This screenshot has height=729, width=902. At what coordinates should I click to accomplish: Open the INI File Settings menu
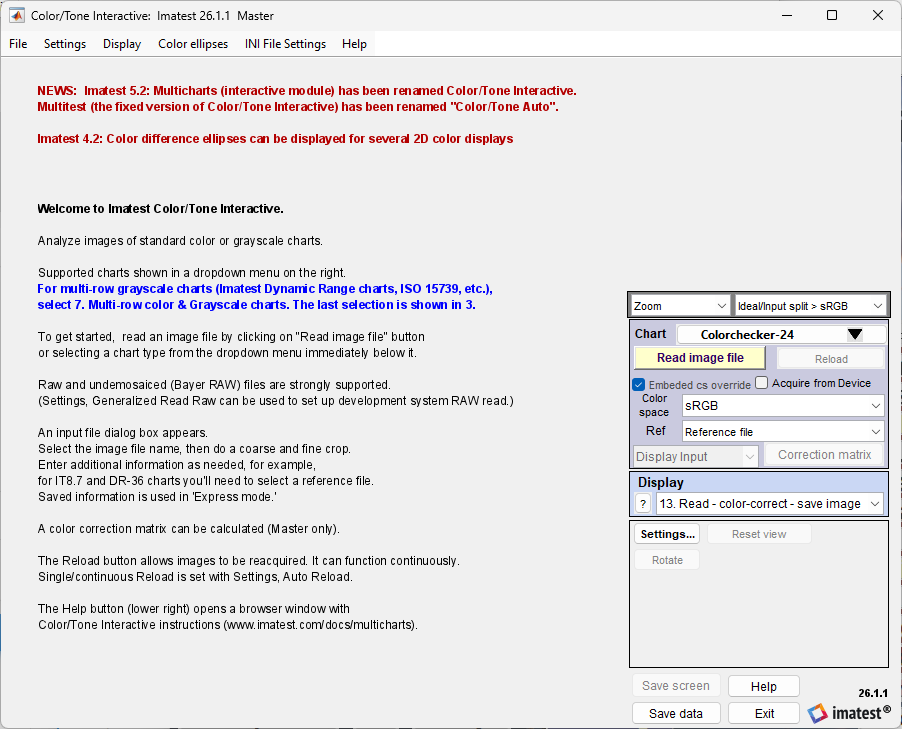[285, 44]
